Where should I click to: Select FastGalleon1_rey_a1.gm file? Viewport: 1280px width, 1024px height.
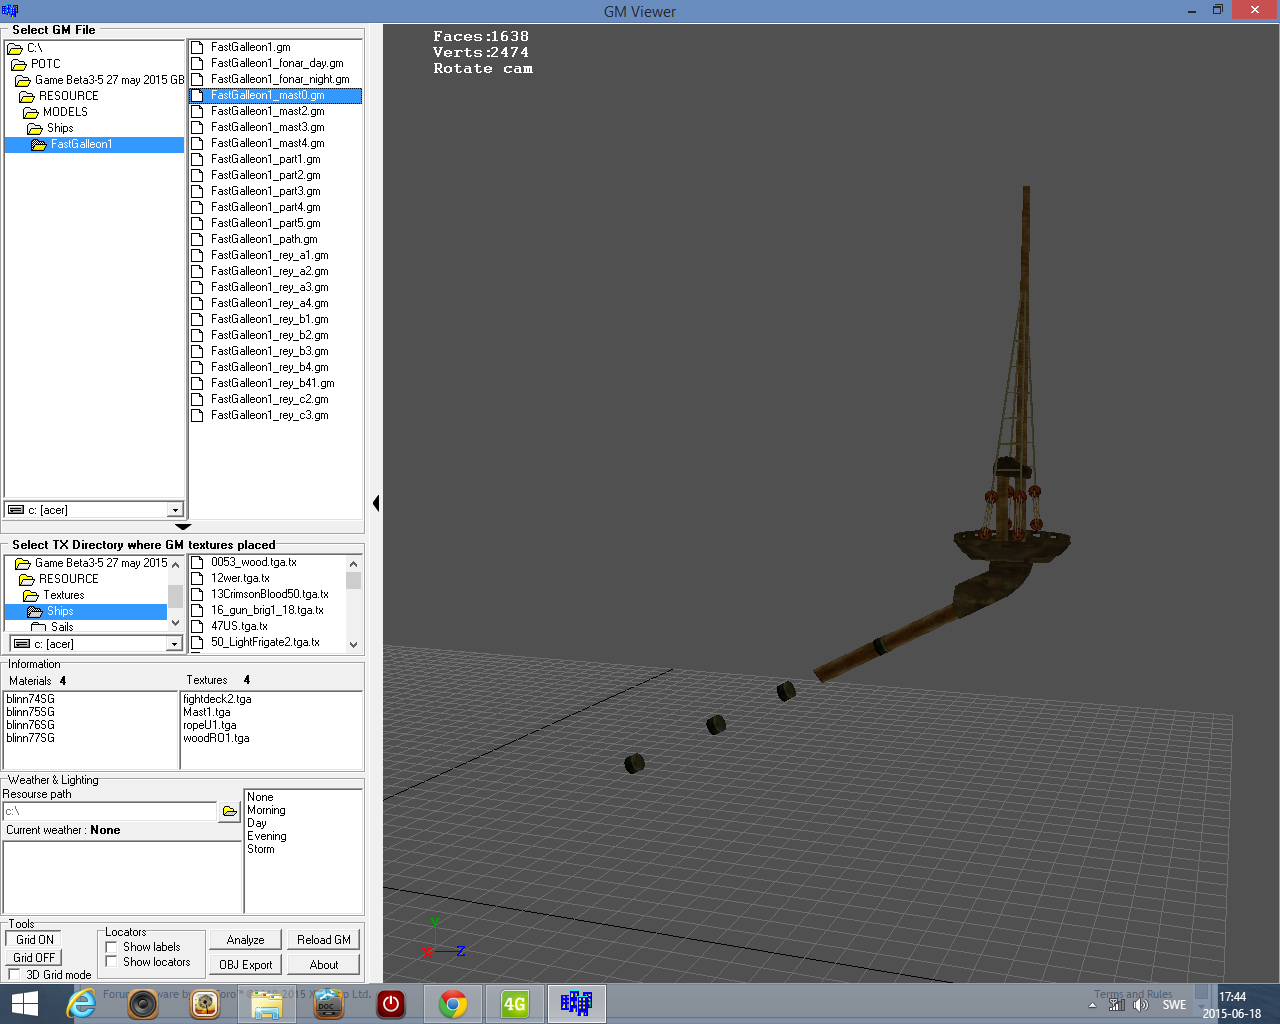[x=269, y=255]
